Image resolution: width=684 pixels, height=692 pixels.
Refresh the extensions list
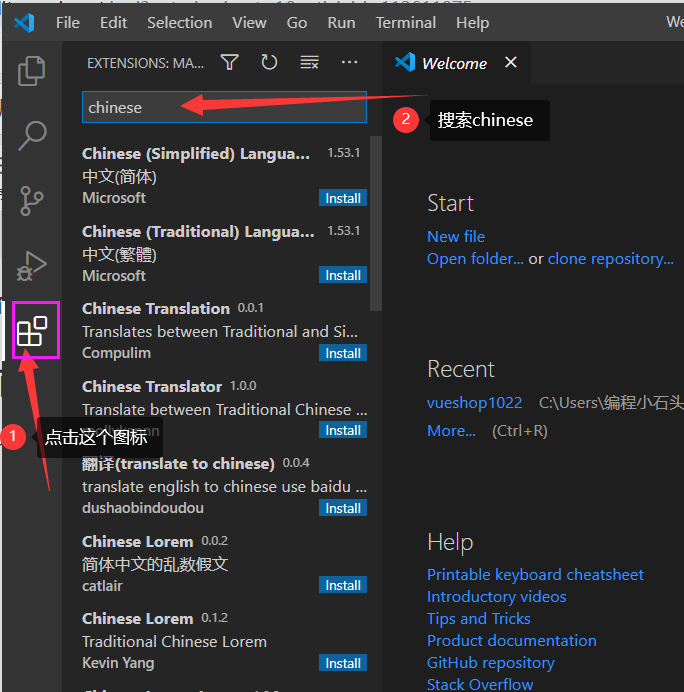pos(269,62)
